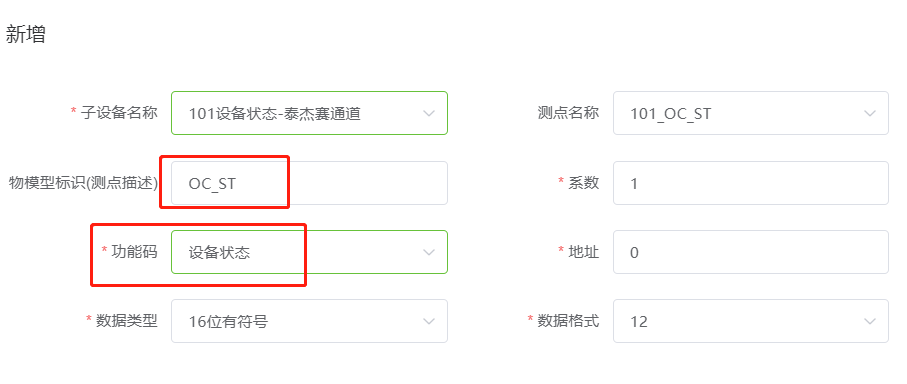907x384 pixels.
Task: Click the 数据类型 label text
Action: (x=127, y=320)
